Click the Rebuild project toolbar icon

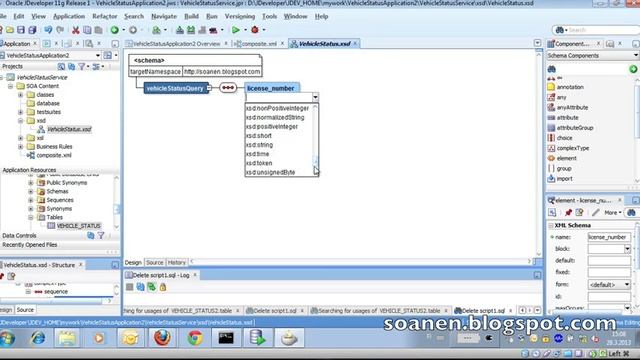pos(191,30)
